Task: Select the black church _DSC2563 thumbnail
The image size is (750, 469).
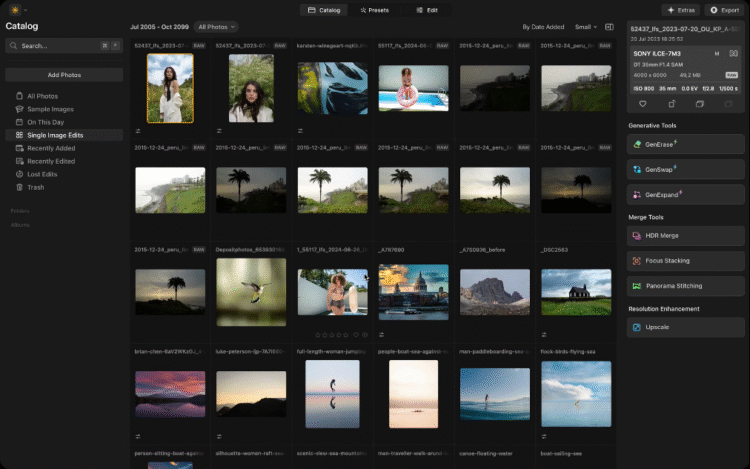Action: click(576, 292)
